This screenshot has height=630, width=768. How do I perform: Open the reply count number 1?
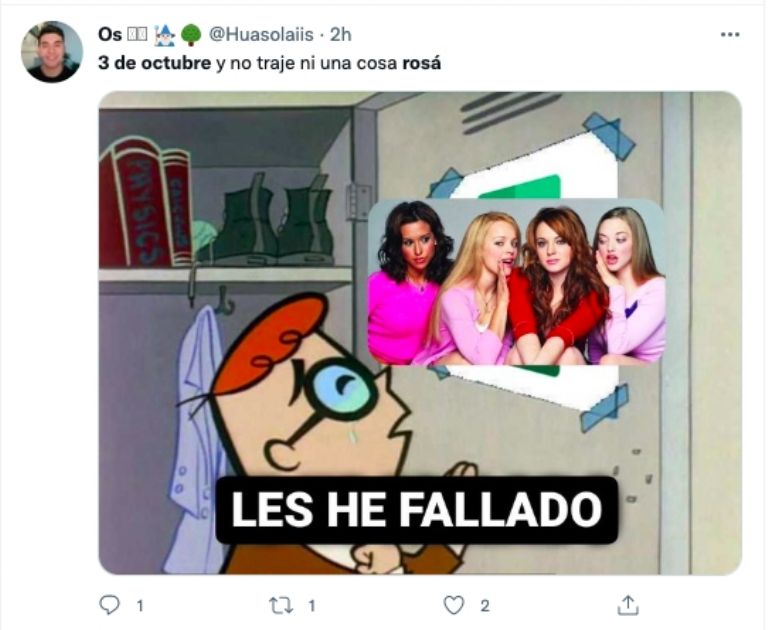tap(140, 606)
